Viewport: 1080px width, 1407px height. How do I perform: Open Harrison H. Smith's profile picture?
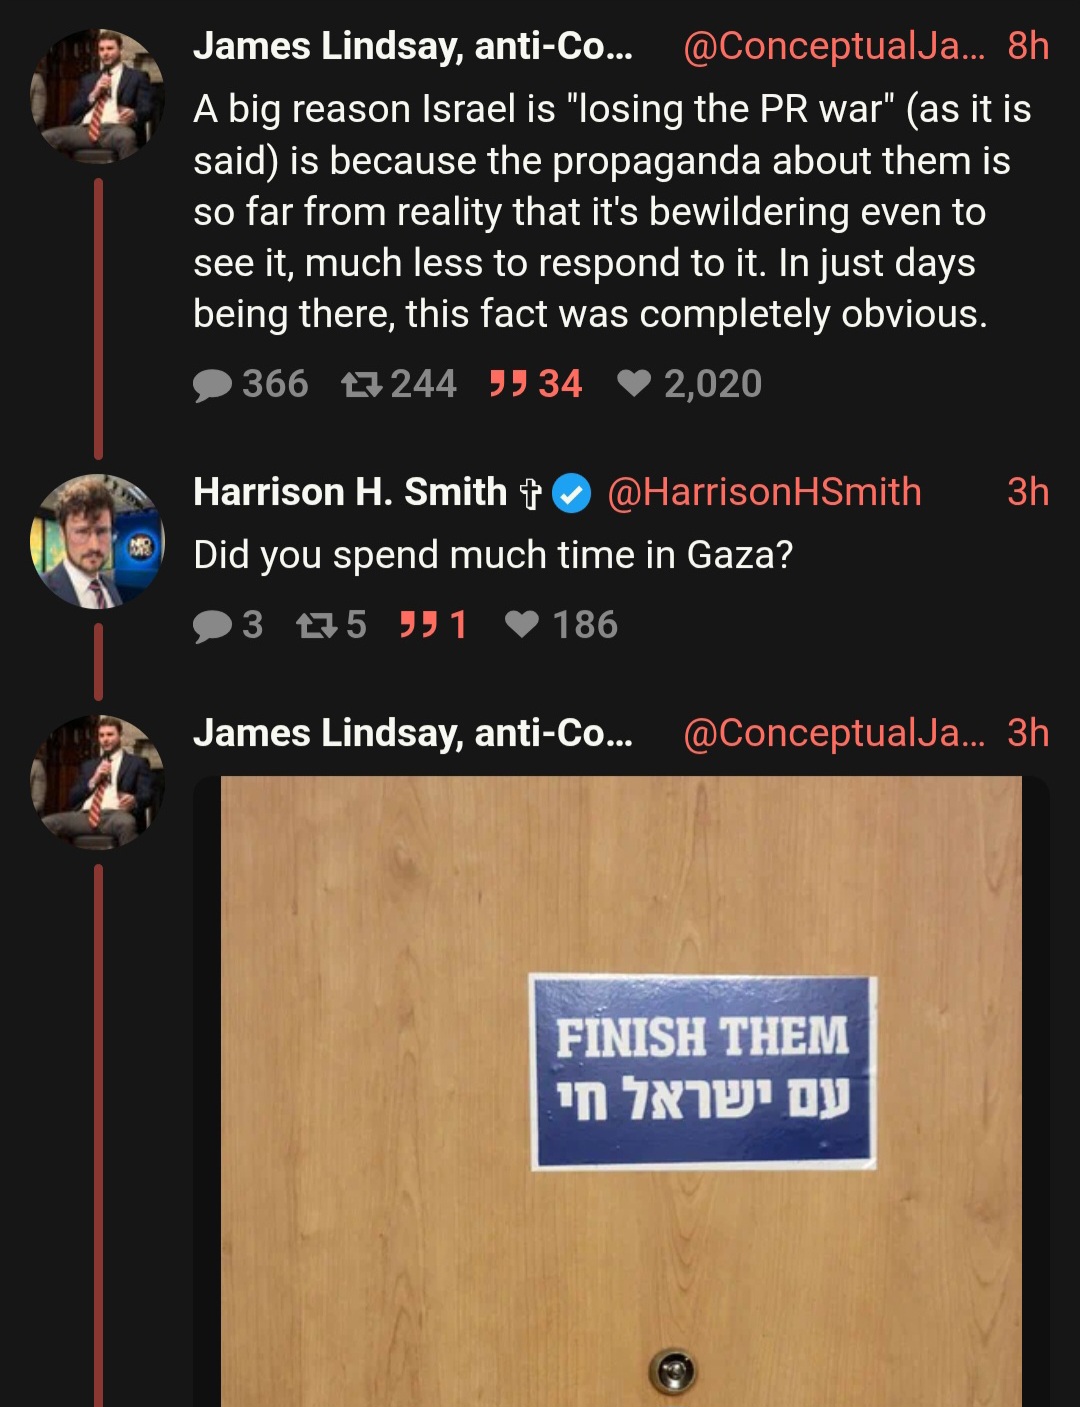97,541
